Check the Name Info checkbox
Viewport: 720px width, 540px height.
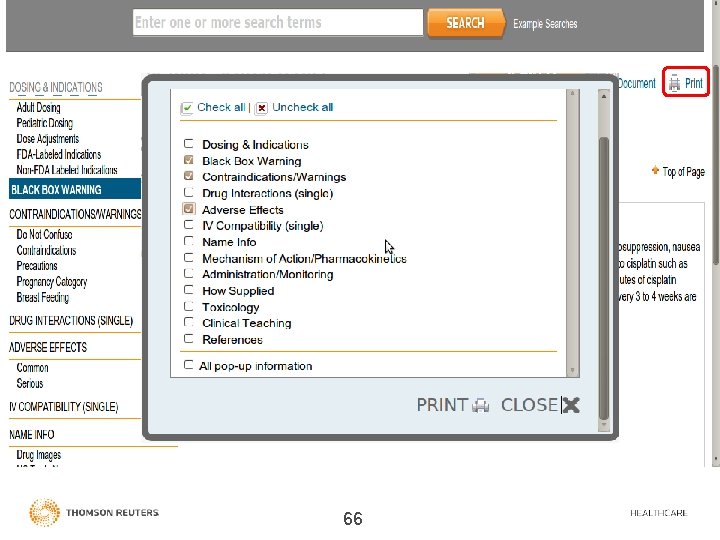click(188, 241)
